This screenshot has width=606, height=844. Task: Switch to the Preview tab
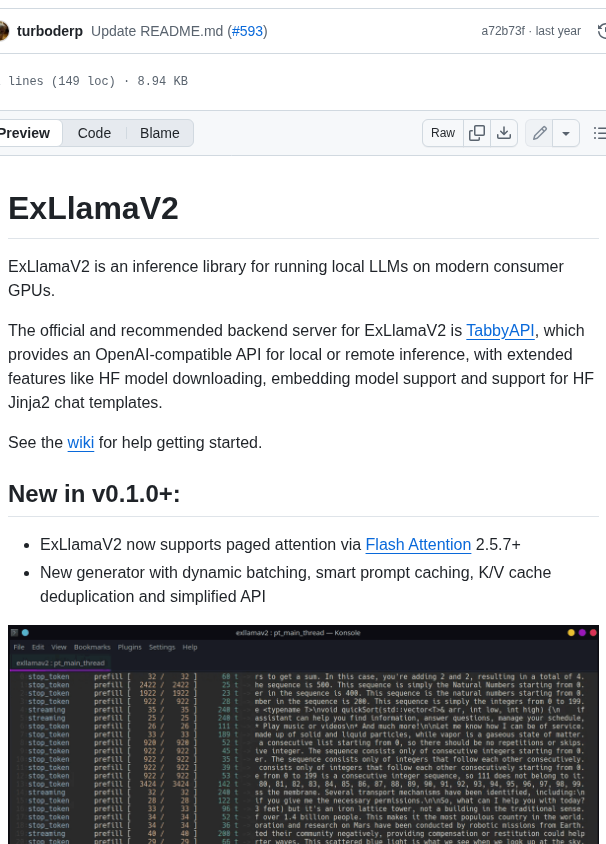coord(26,133)
